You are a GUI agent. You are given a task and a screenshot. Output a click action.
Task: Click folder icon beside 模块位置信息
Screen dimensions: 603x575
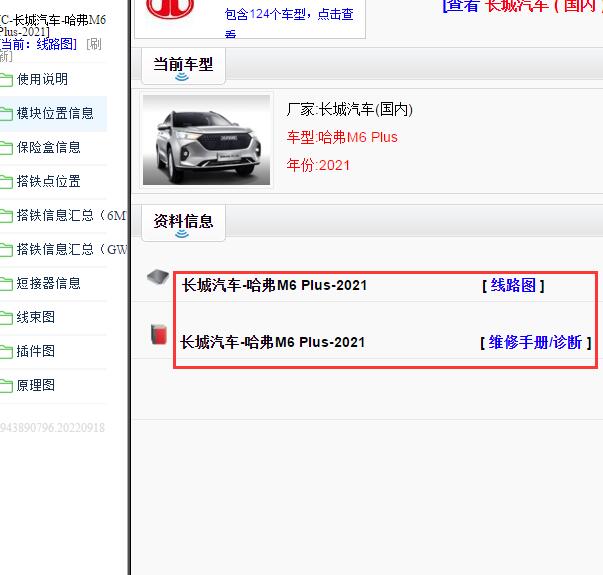[x=6, y=114]
